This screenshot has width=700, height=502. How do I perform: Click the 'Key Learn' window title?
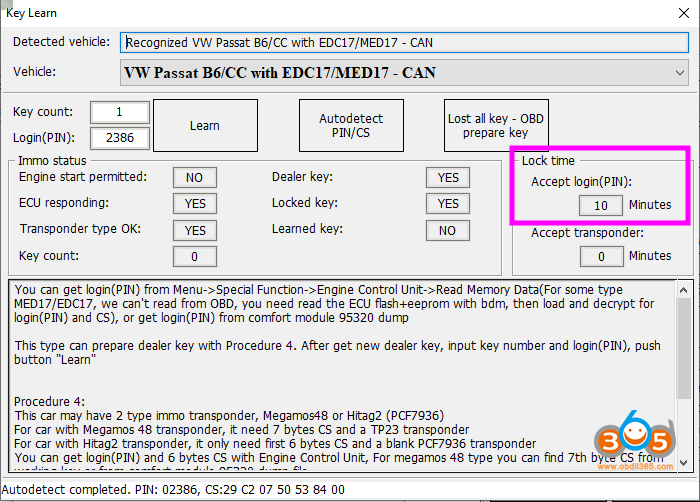click(31, 13)
